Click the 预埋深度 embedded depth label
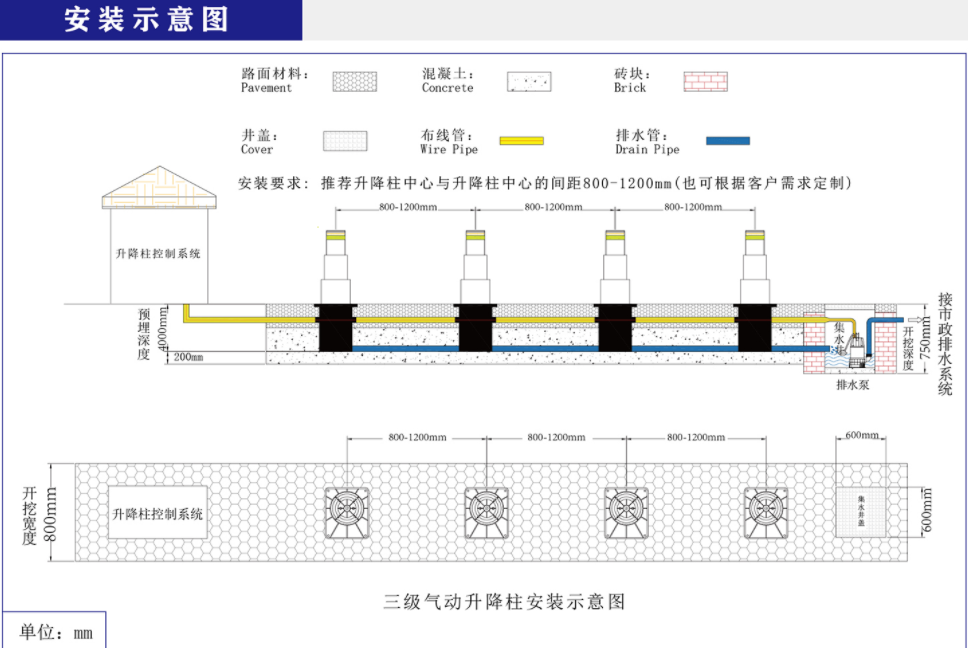Image resolution: width=968 pixels, height=648 pixels. click(143, 333)
